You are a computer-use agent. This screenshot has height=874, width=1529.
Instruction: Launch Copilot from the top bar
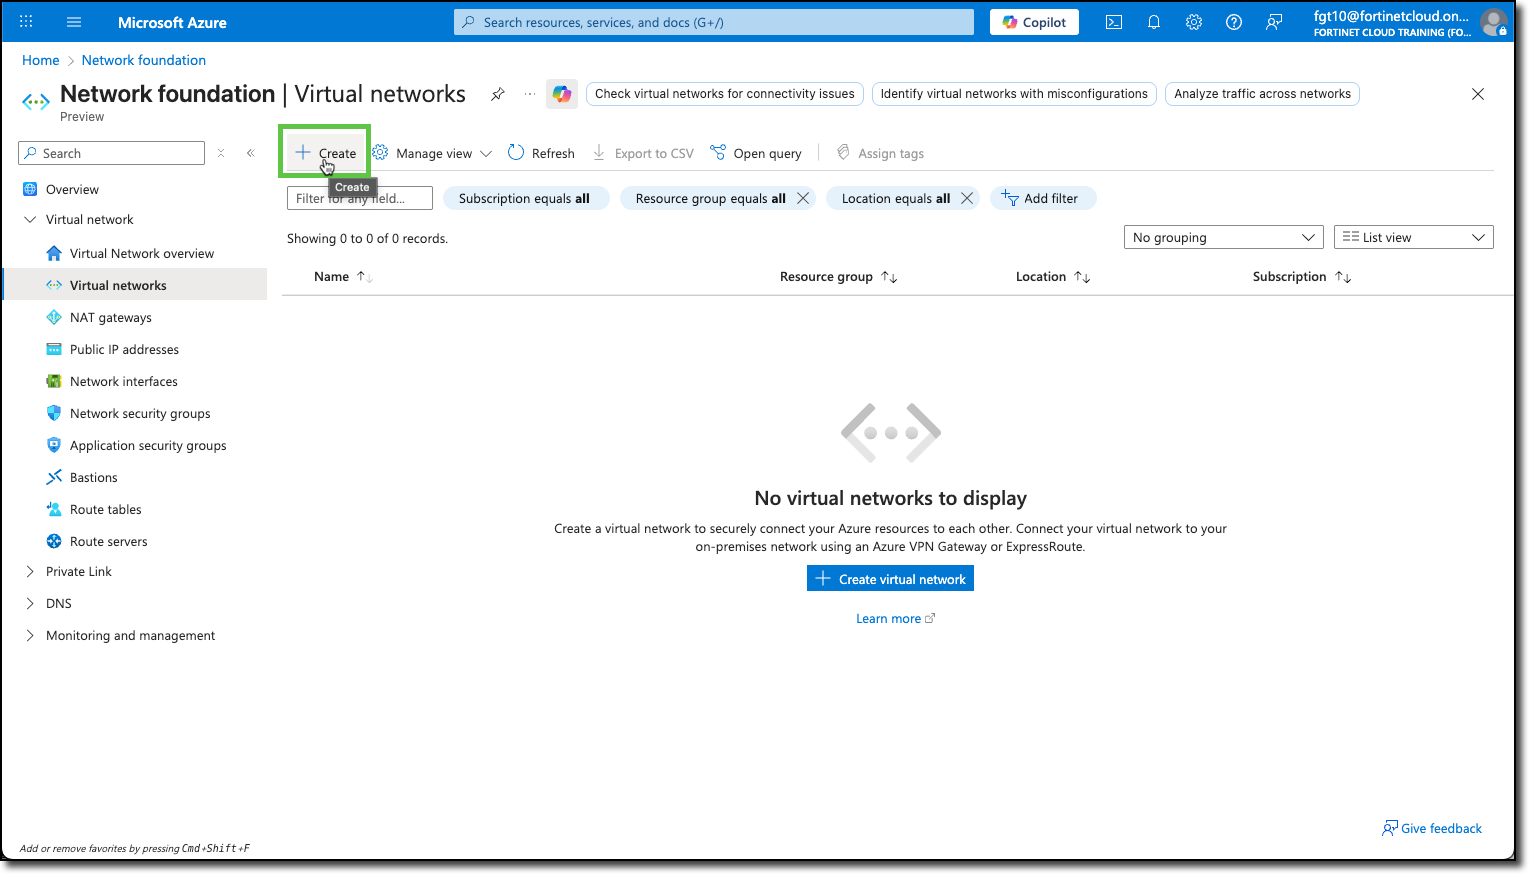1034,21
